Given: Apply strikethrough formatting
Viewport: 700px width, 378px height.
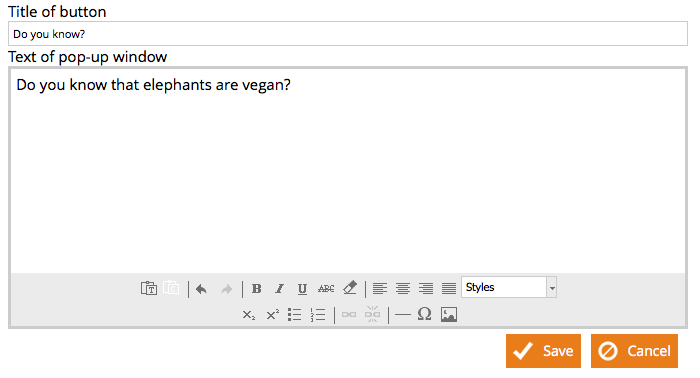Looking at the screenshot, I should 326,289.
